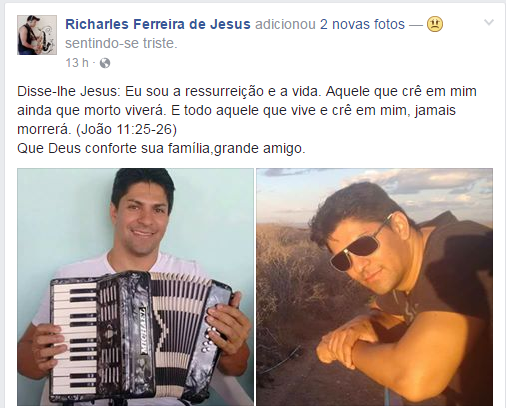The image size is (506, 408).
Task: Click the MICHAEL label on the accordion
Action: [x=143, y=331]
